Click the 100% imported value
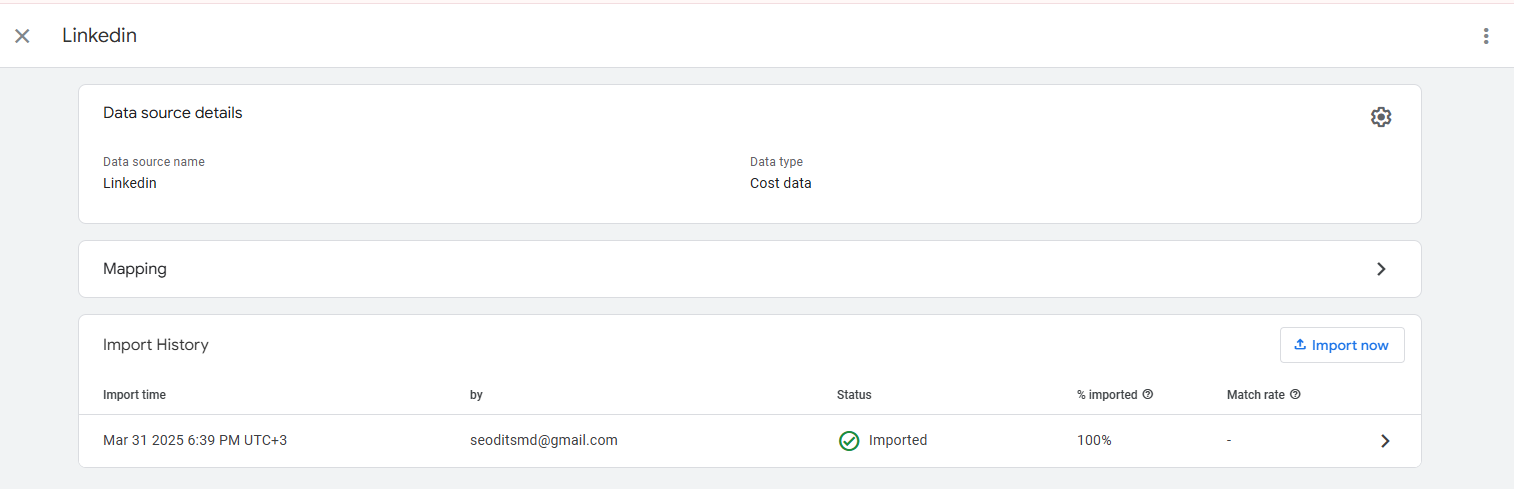Image resolution: width=1514 pixels, height=489 pixels. (x=1094, y=440)
